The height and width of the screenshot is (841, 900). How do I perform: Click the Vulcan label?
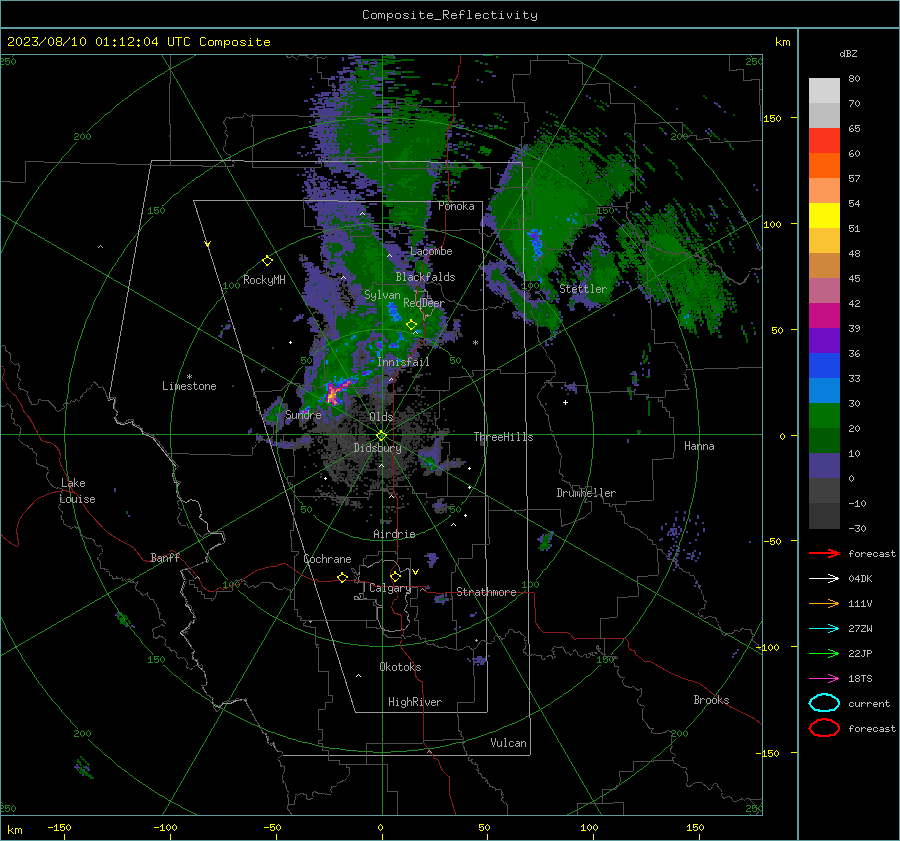click(x=509, y=743)
